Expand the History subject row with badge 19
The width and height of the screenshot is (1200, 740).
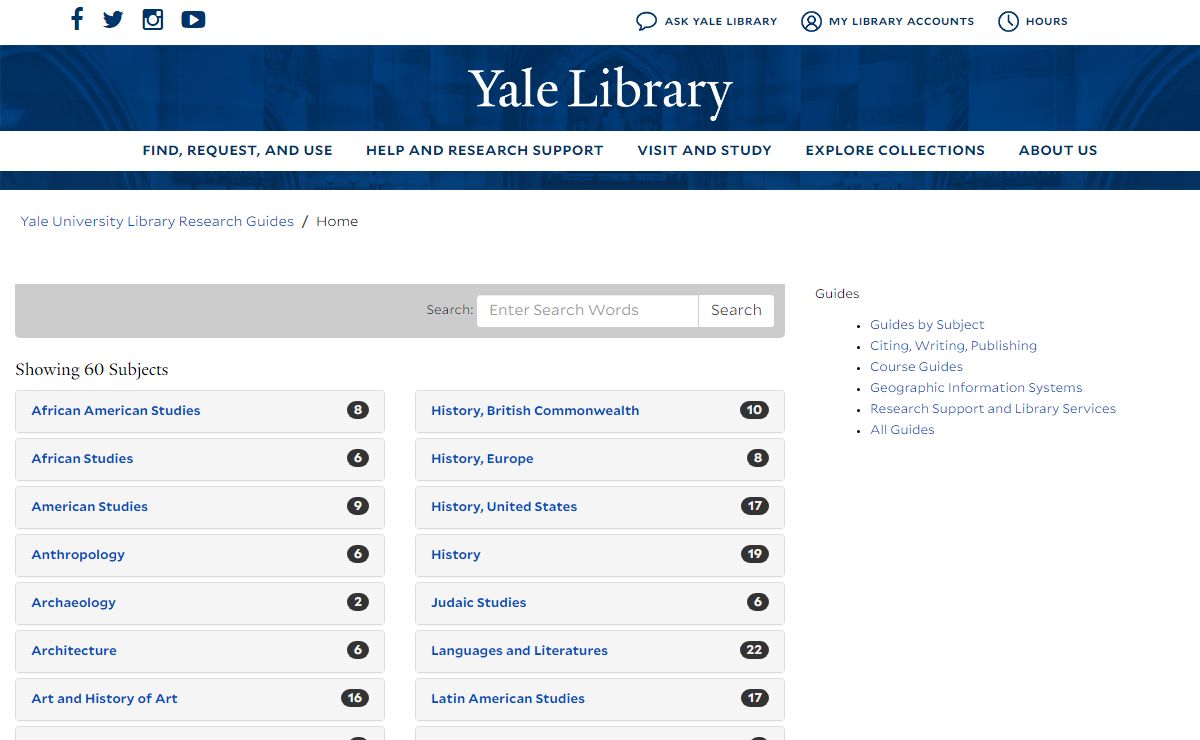600,555
